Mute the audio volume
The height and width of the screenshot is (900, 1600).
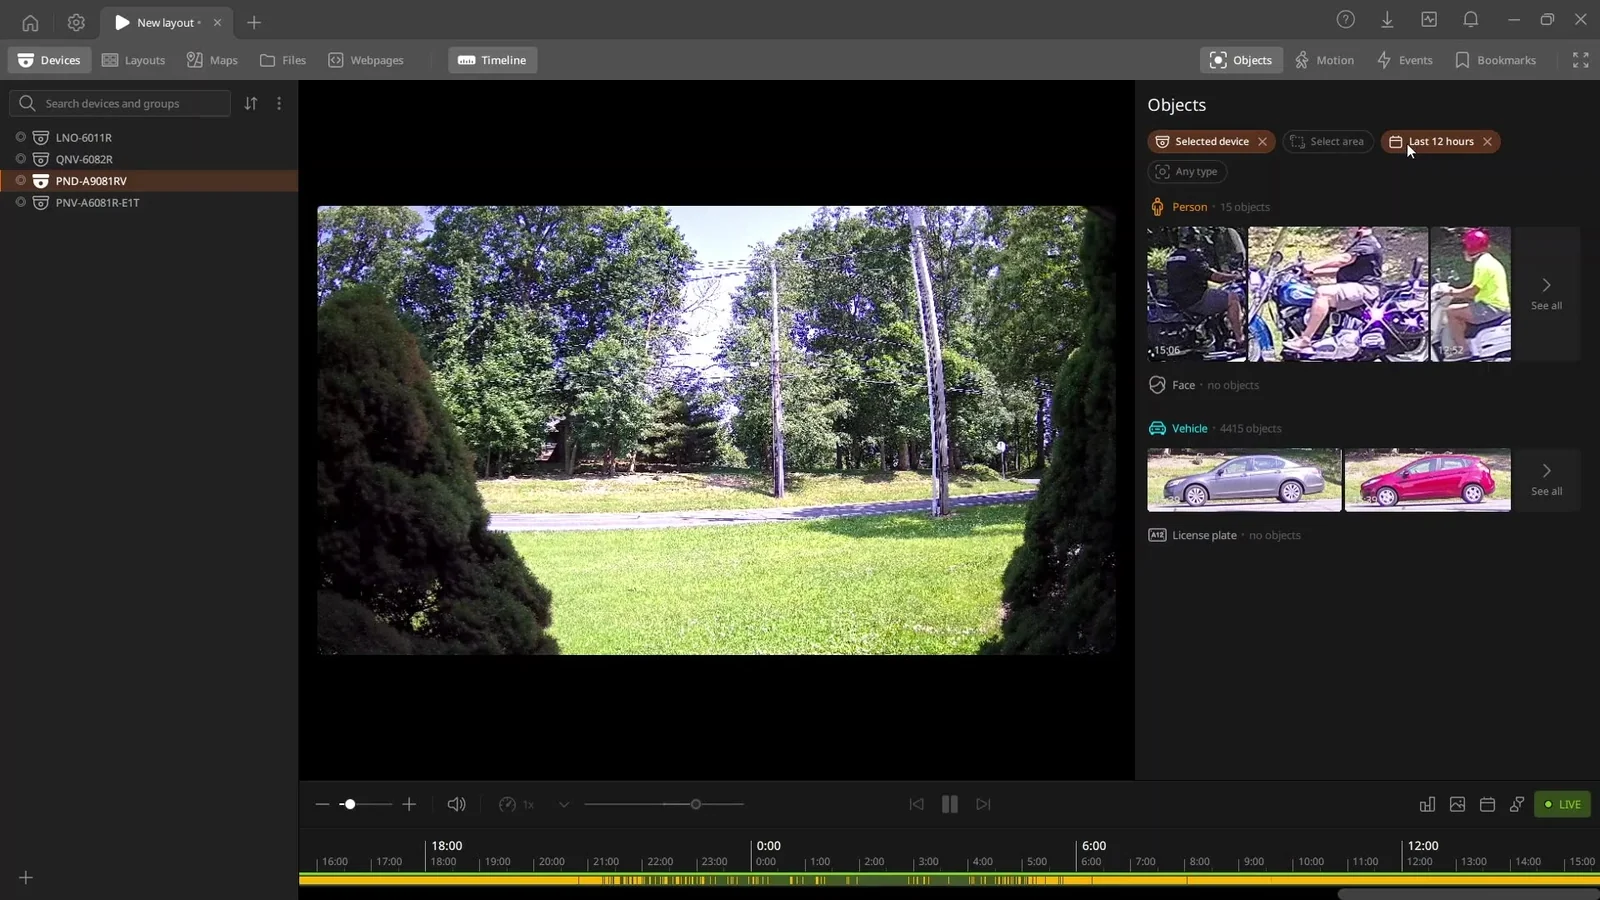pyautogui.click(x=456, y=804)
